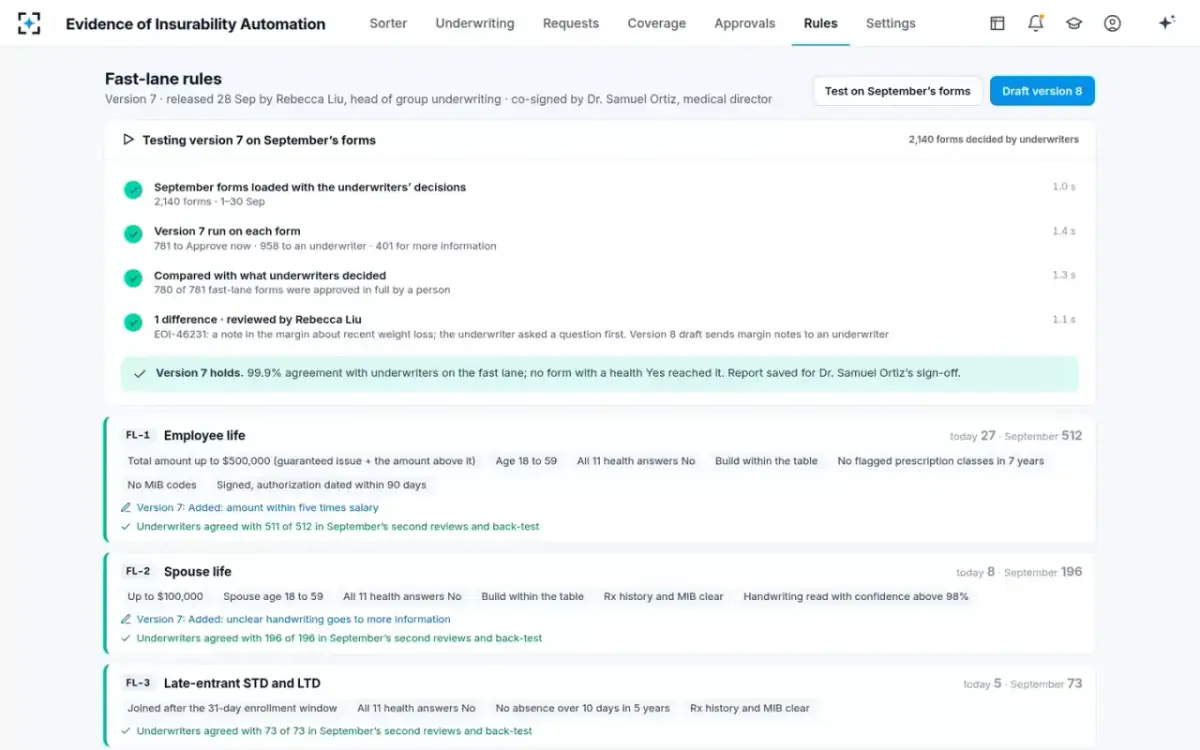Screen dimensions: 1200x750
Task: Click the check icon beside Compared with underwriters
Action: tap(133, 278)
